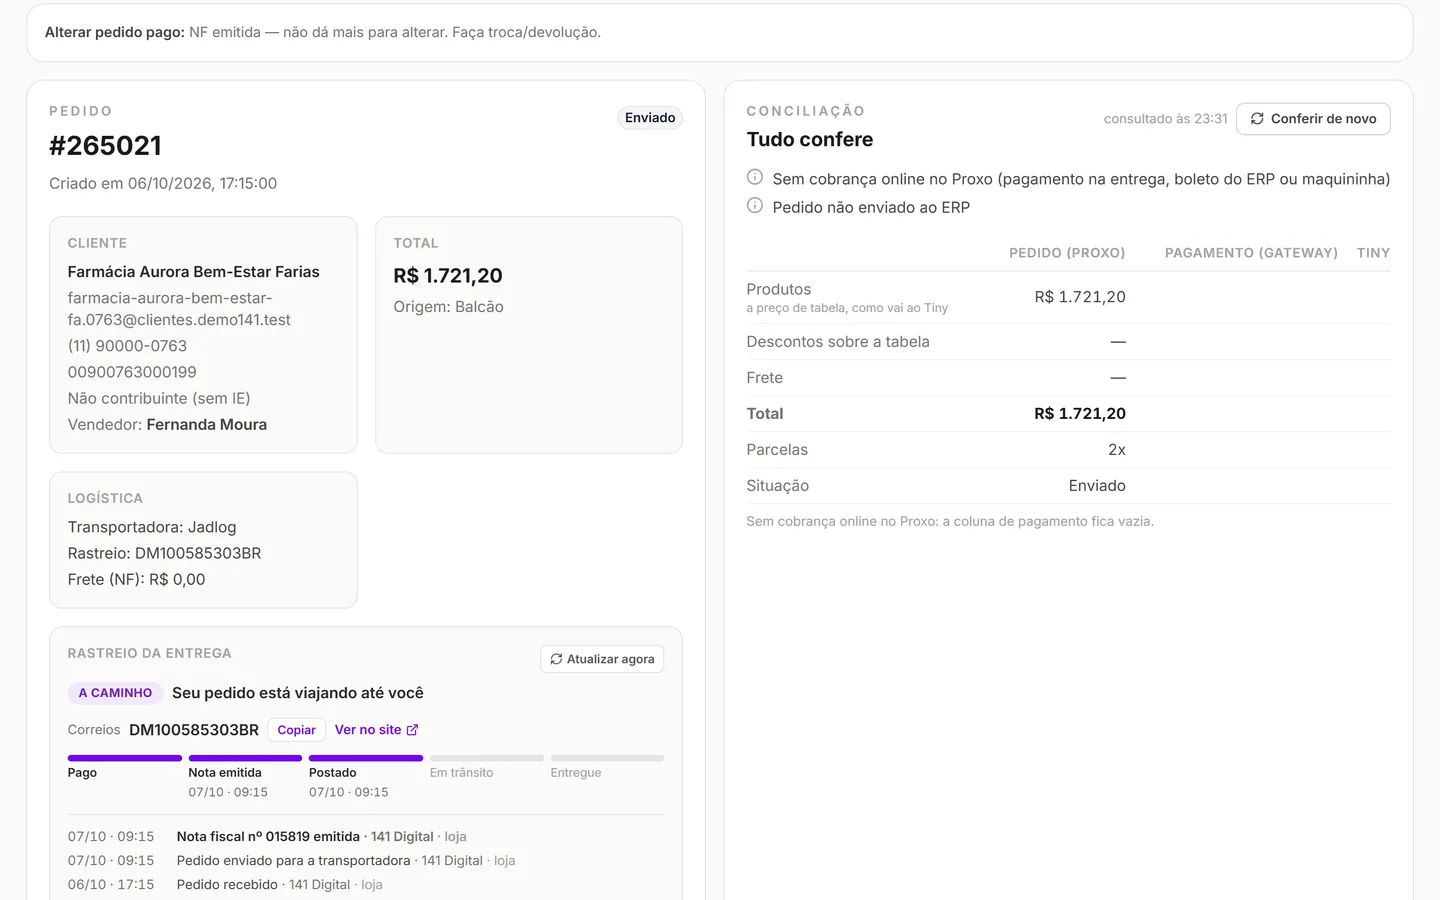Viewport: 1440px width, 900px height.
Task: Click CNPJ number 00900763000199
Action: 132,372
